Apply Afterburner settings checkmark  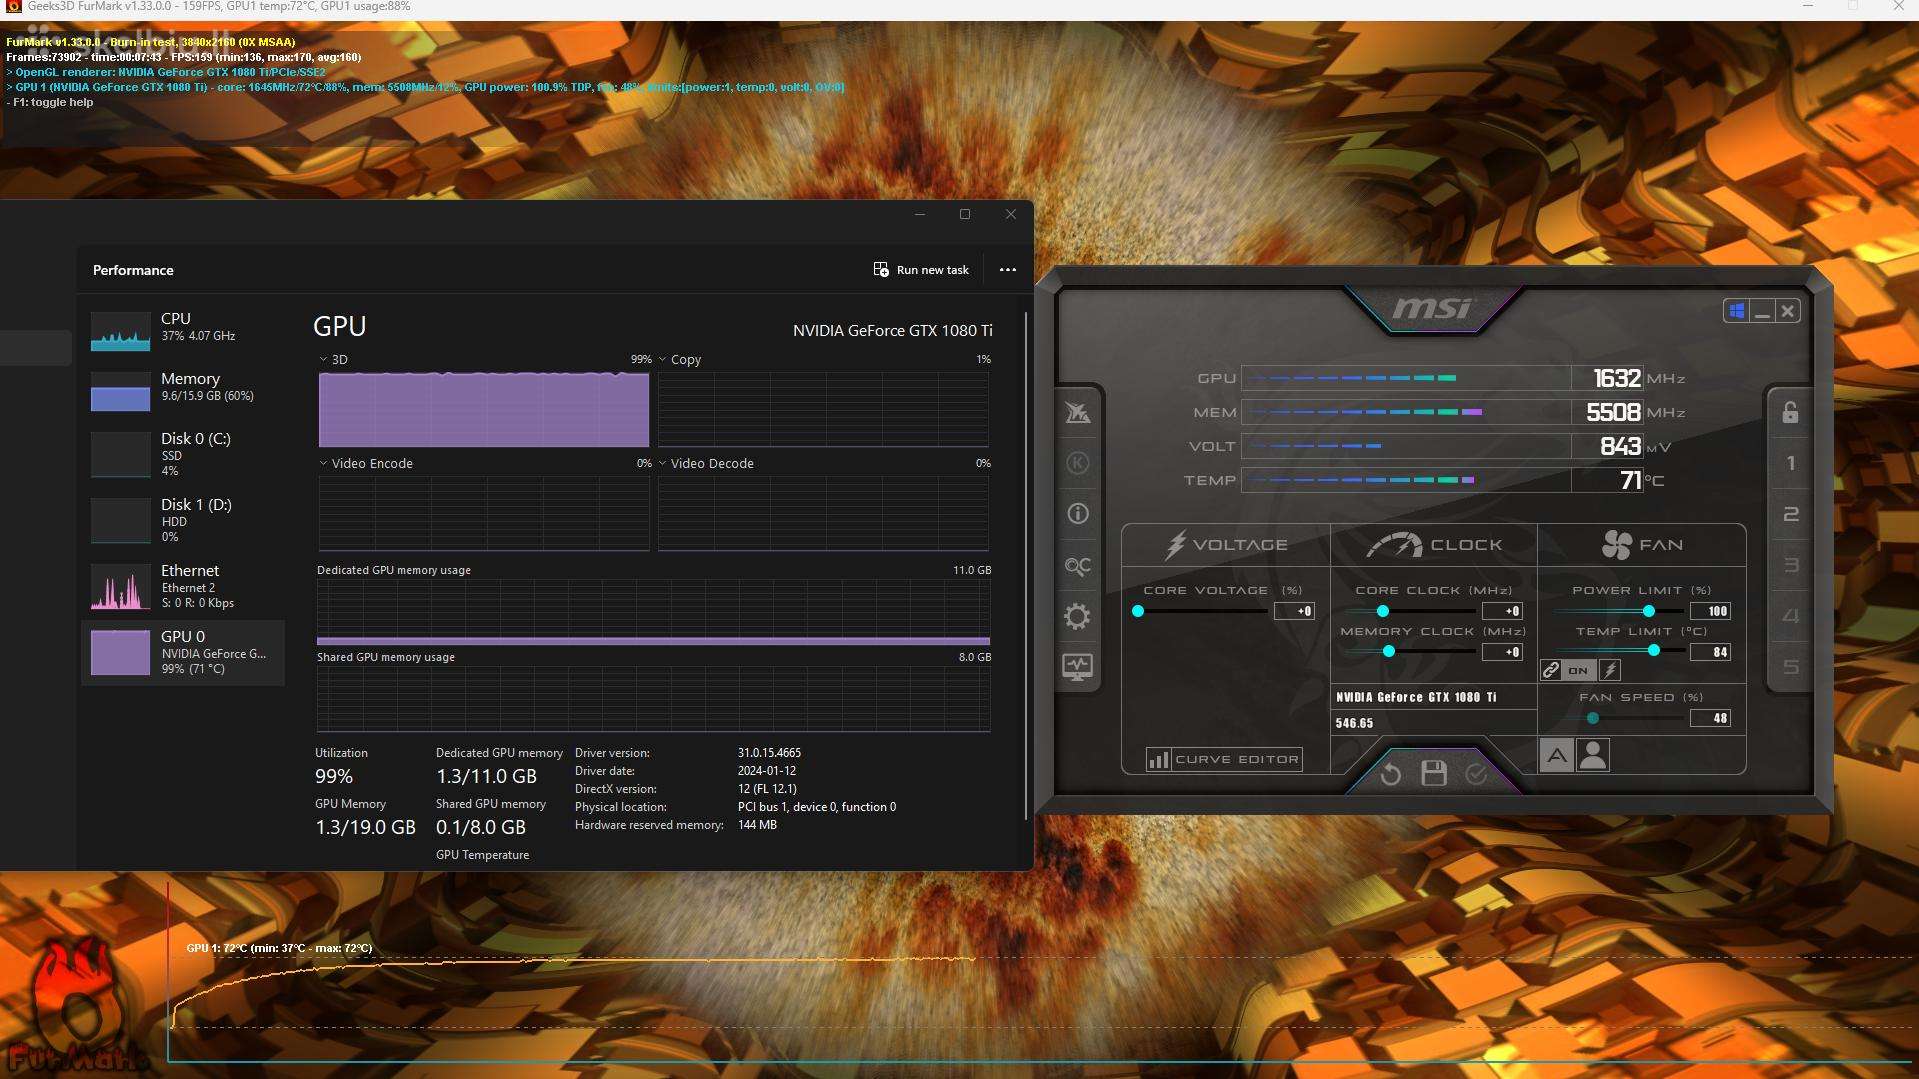pyautogui.click(x=1476, y=774)
